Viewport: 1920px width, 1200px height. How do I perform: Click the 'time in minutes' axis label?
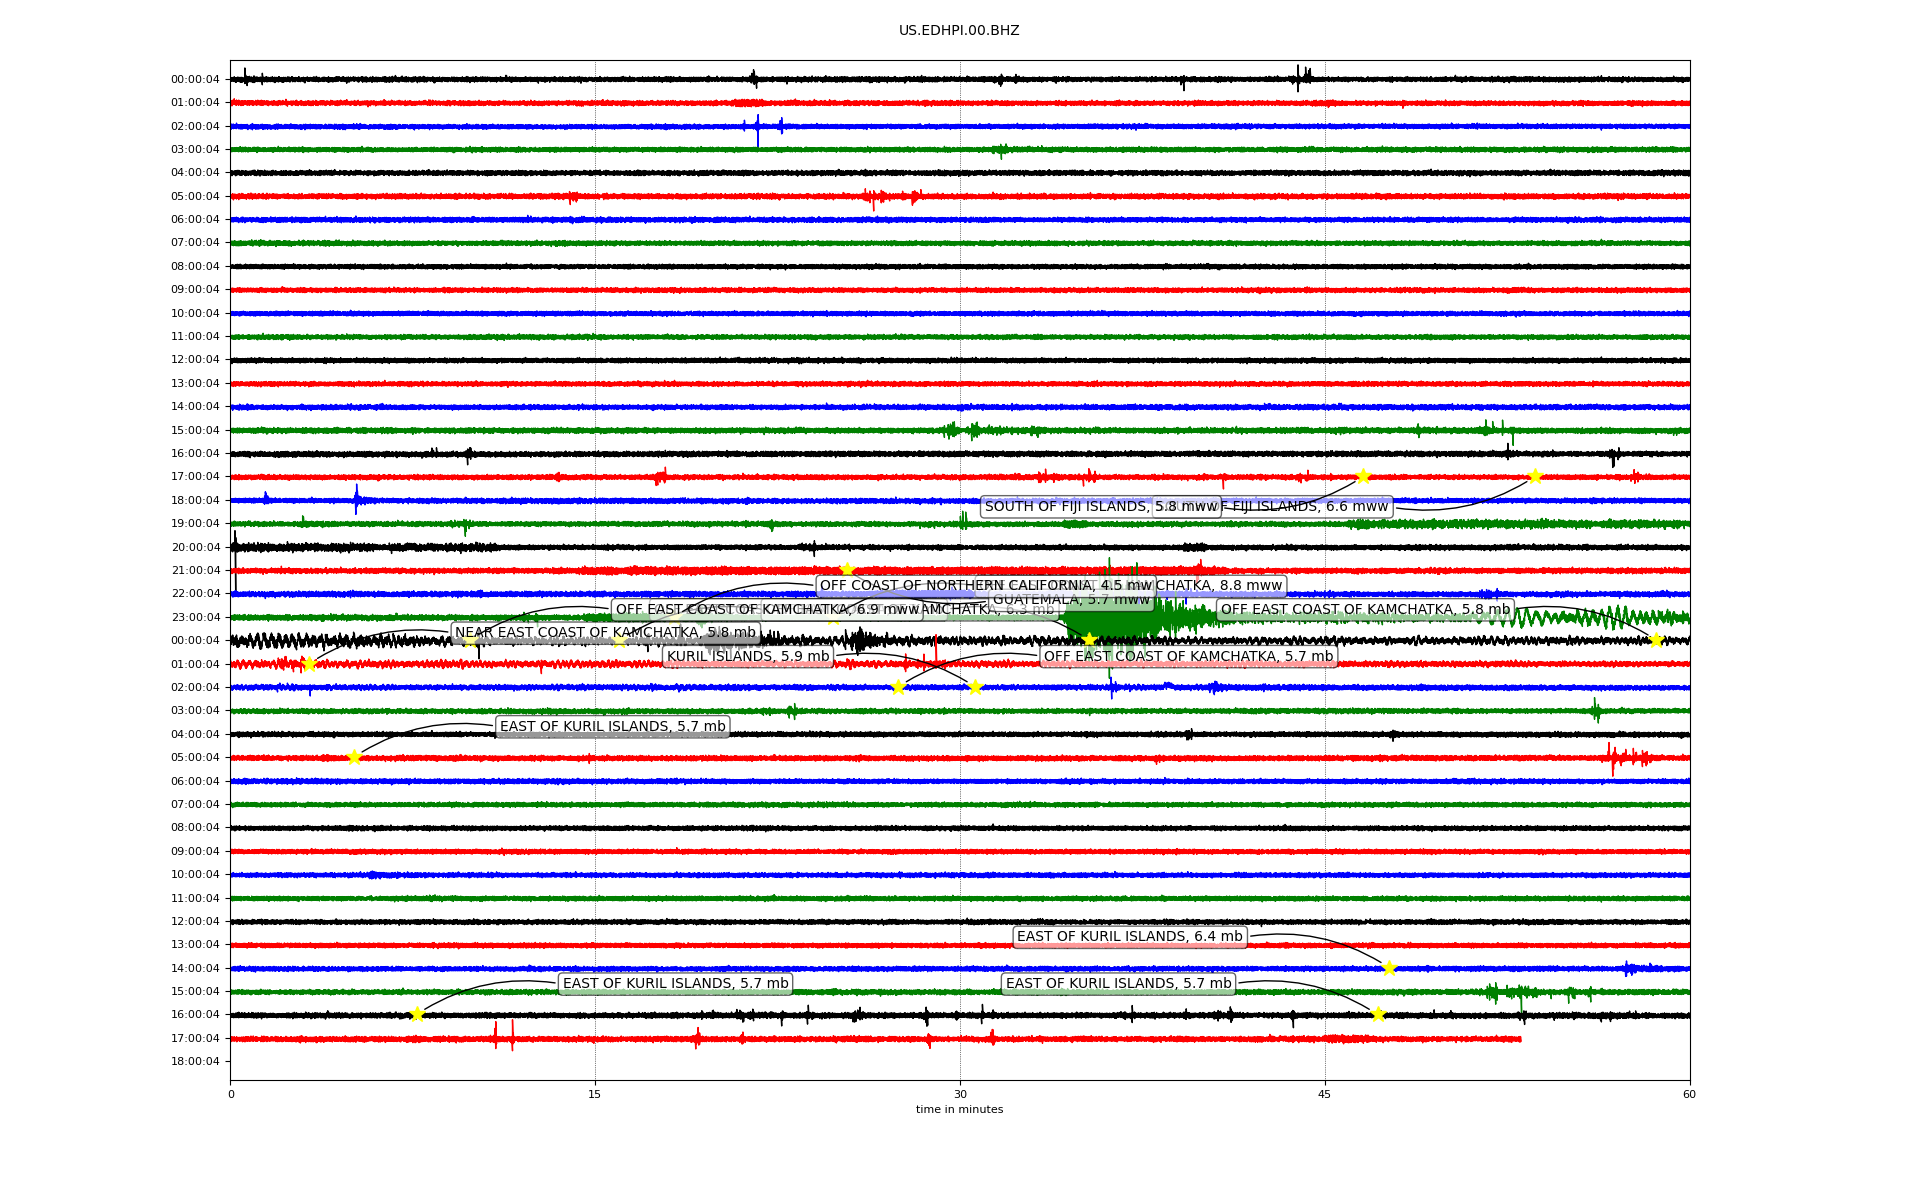coord(959,1110)
